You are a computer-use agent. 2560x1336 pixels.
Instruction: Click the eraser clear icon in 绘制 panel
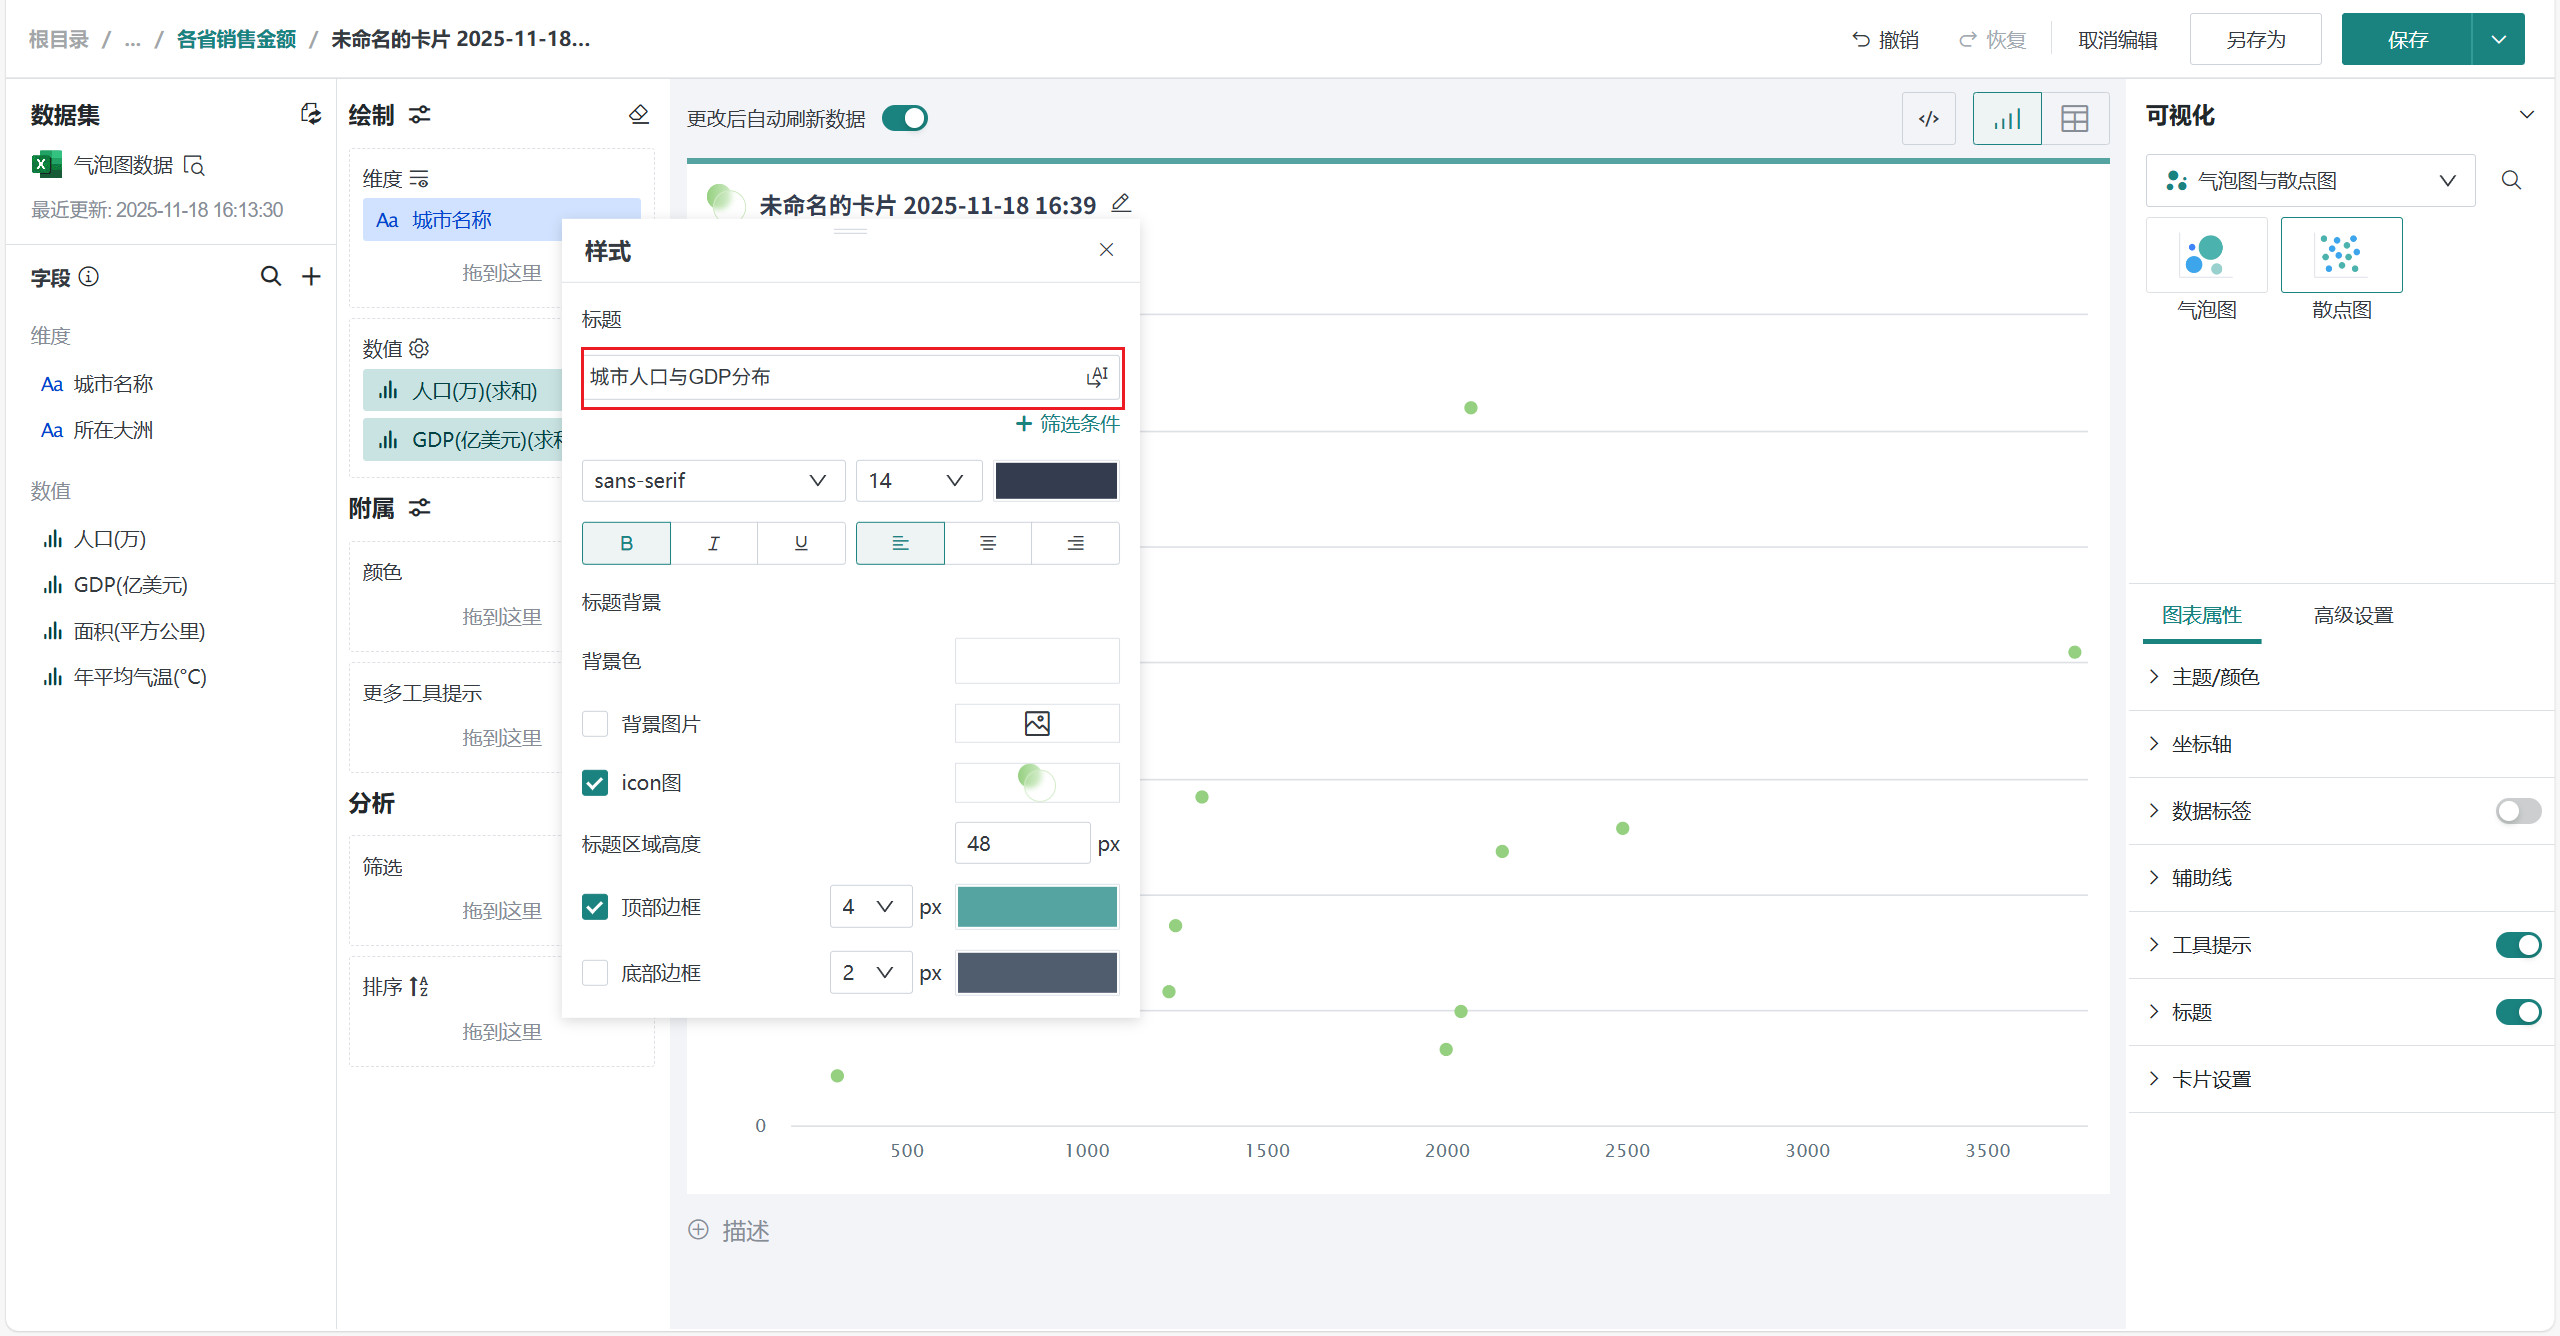[639, 114]
